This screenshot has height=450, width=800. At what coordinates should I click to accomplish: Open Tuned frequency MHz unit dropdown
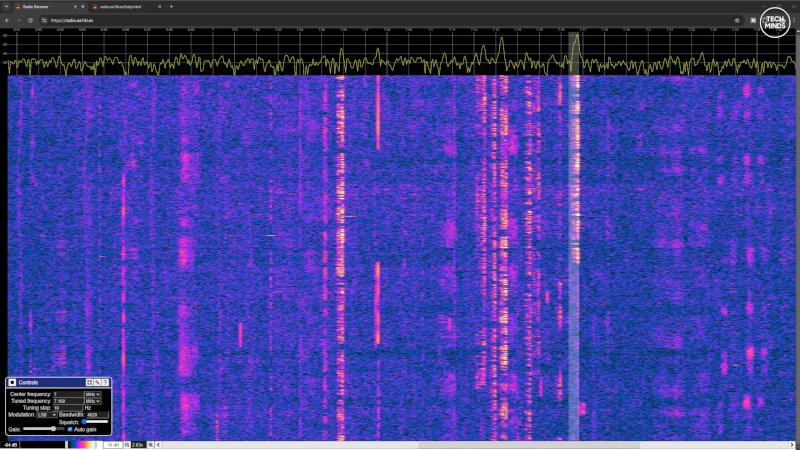coord(93,401)
